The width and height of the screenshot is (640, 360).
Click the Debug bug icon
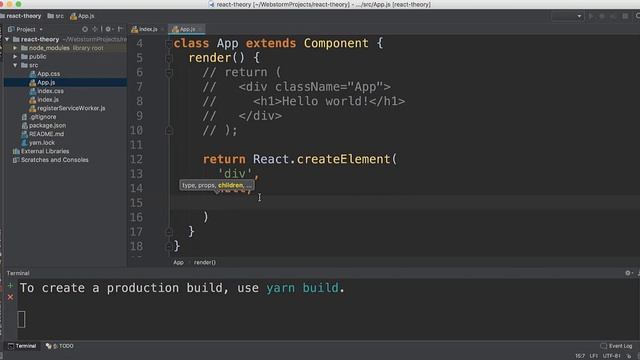point(602,16)
